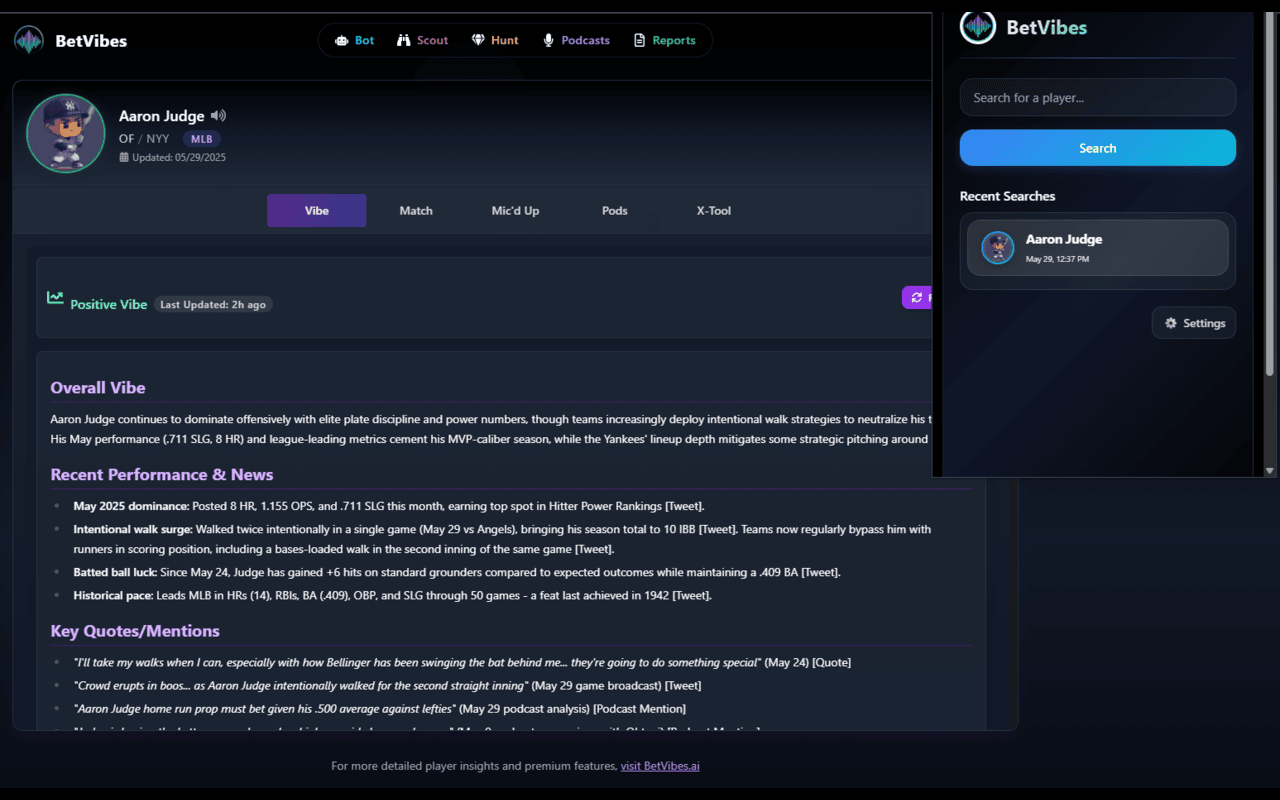The height and width of the screenshot is (800, 1280).
Task: Open the Scout binoculars nav item
Action: click(423, 40)
